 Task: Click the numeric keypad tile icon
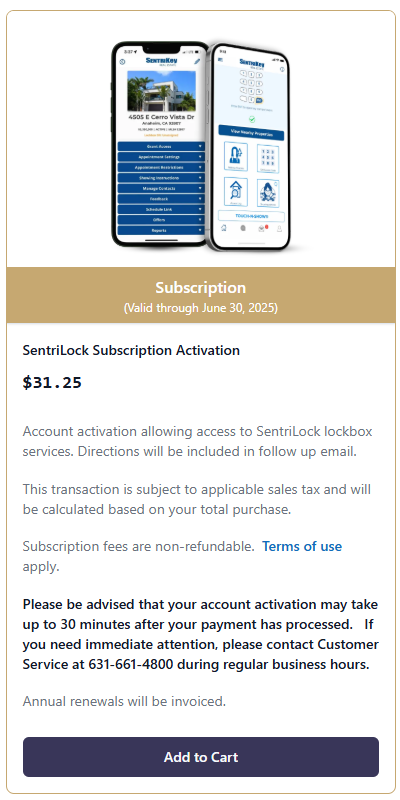[x=268, y=159]
